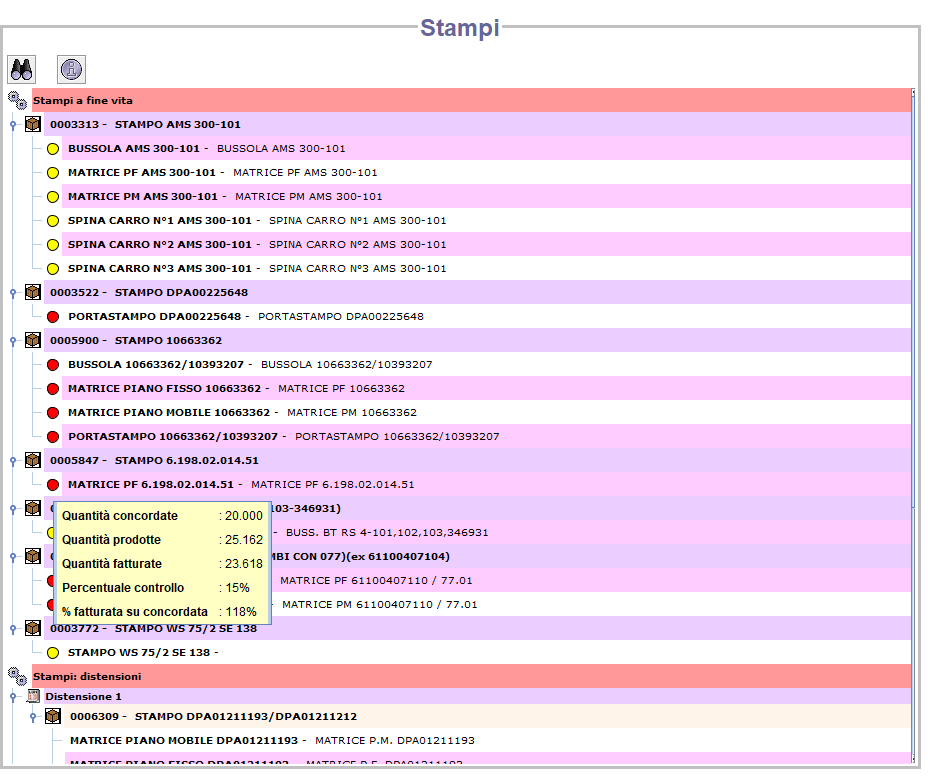This screenshot has width=928, height=782.
Task: Click the box icon for stampo 0005900
Action: (x=33, y=340)
